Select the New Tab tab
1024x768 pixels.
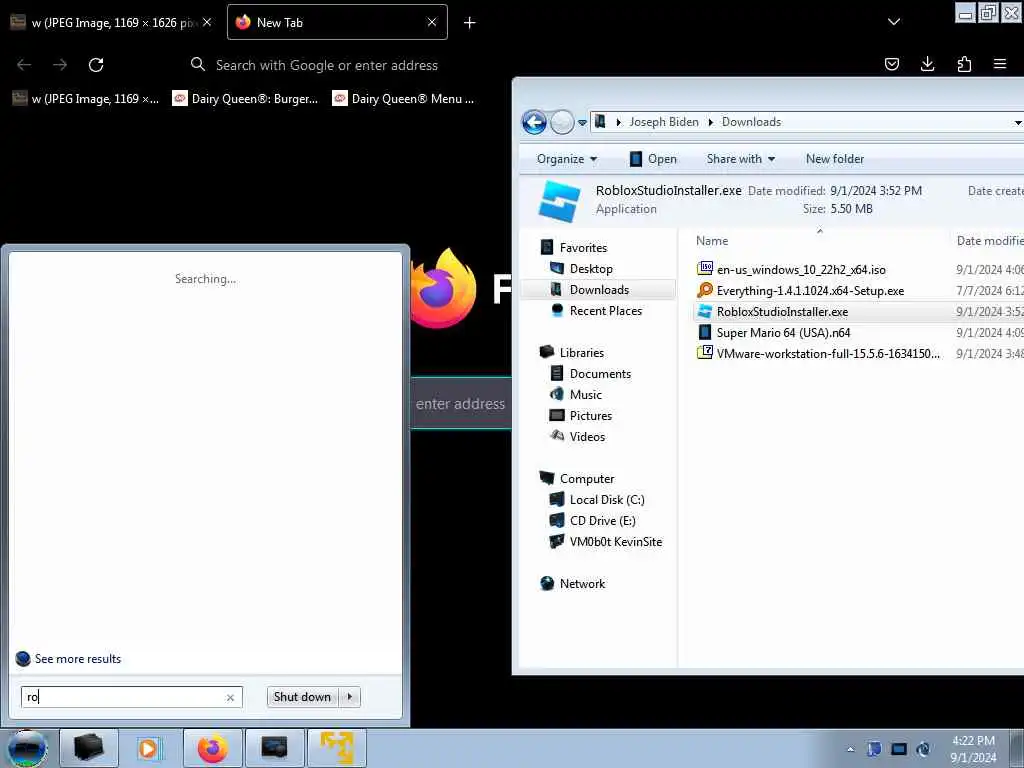pos(337,23)
